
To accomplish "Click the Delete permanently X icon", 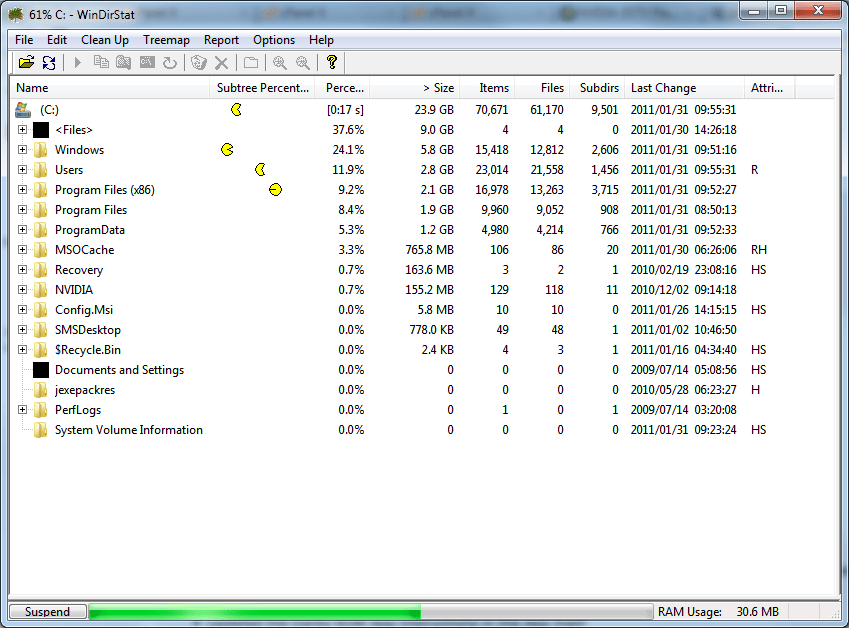I will [x=221, y=63].
